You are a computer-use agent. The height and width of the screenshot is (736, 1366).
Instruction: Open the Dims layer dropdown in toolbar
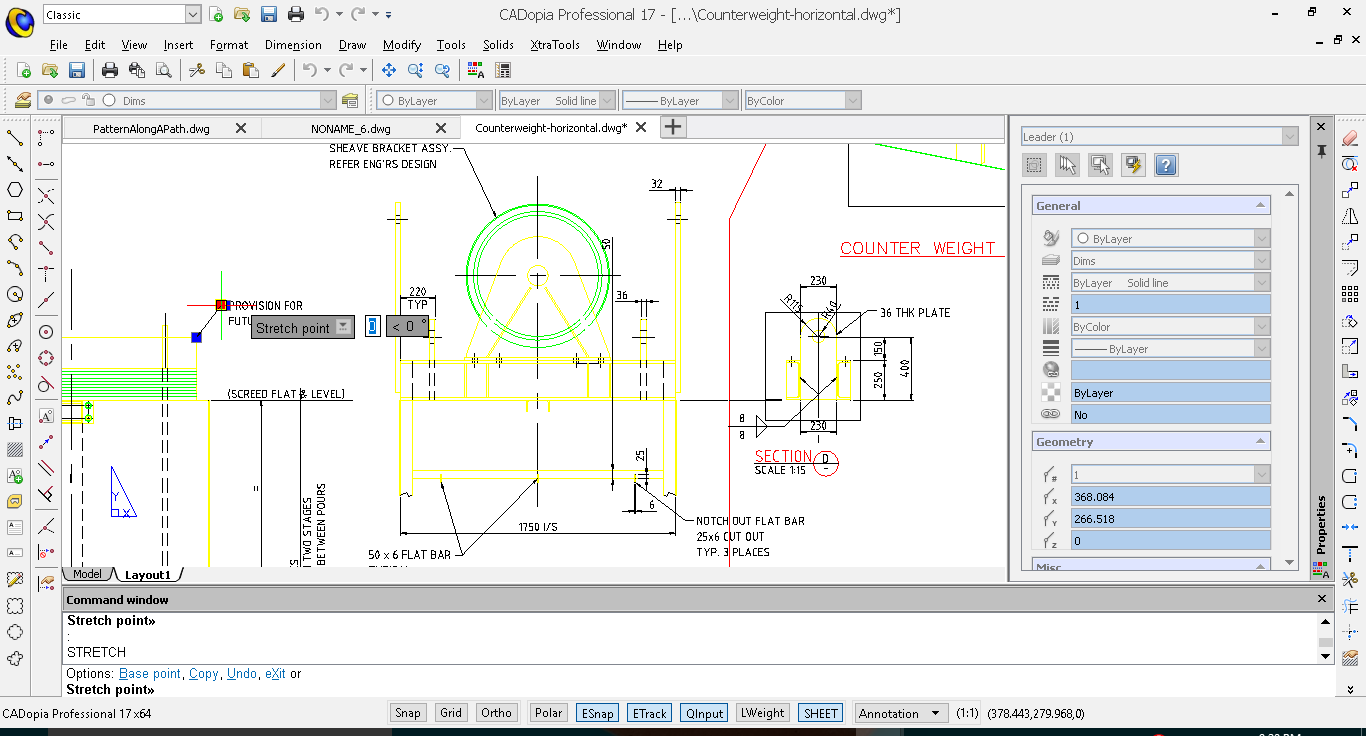[x=328, y=100]
